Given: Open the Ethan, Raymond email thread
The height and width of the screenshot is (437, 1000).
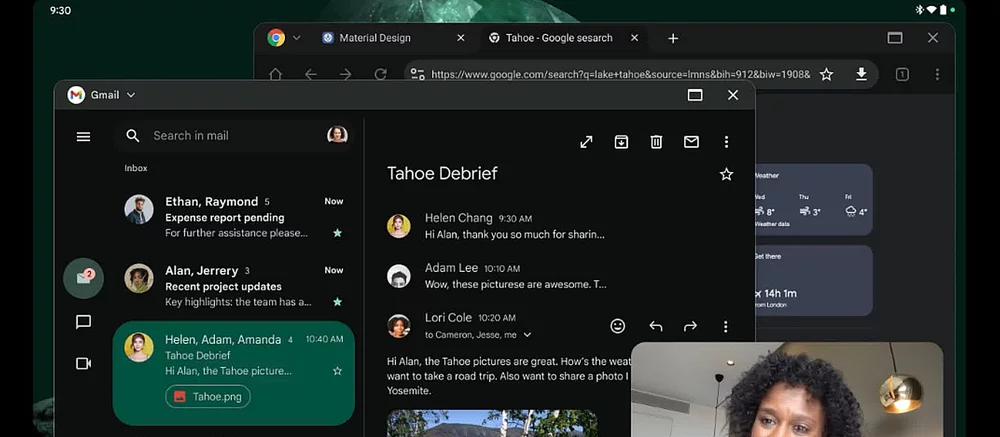Looking at the screenshot, I should click(x=233, y=217).
